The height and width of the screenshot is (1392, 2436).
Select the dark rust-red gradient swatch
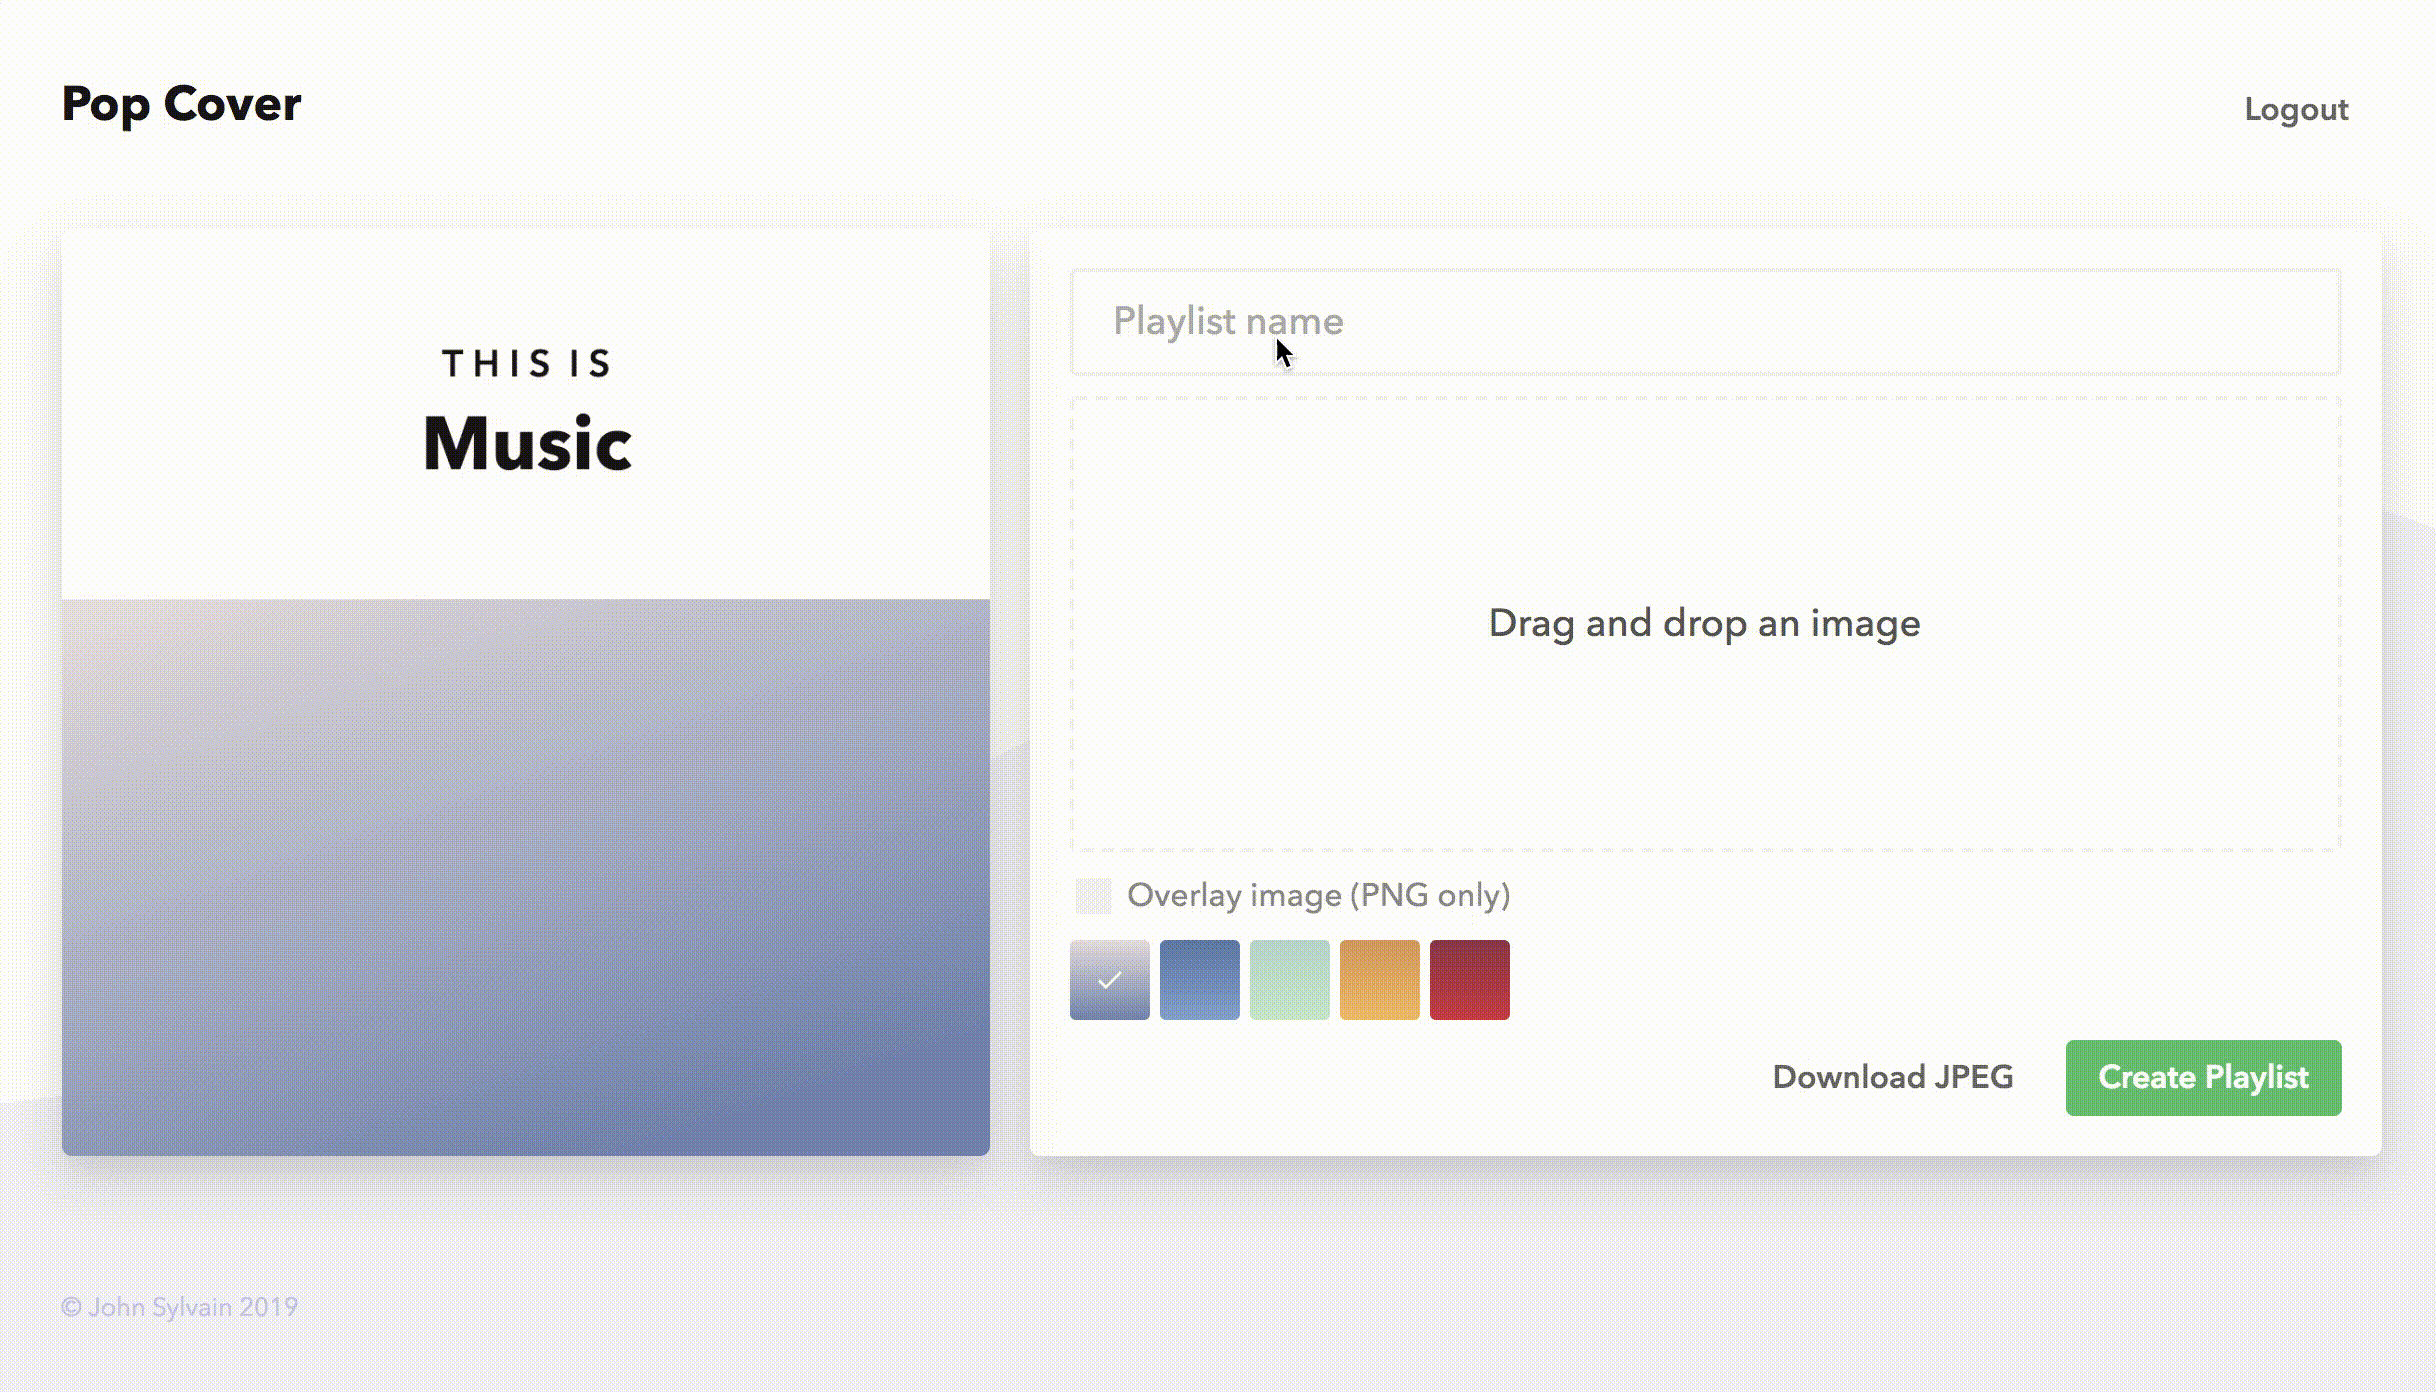point(1469,979)
